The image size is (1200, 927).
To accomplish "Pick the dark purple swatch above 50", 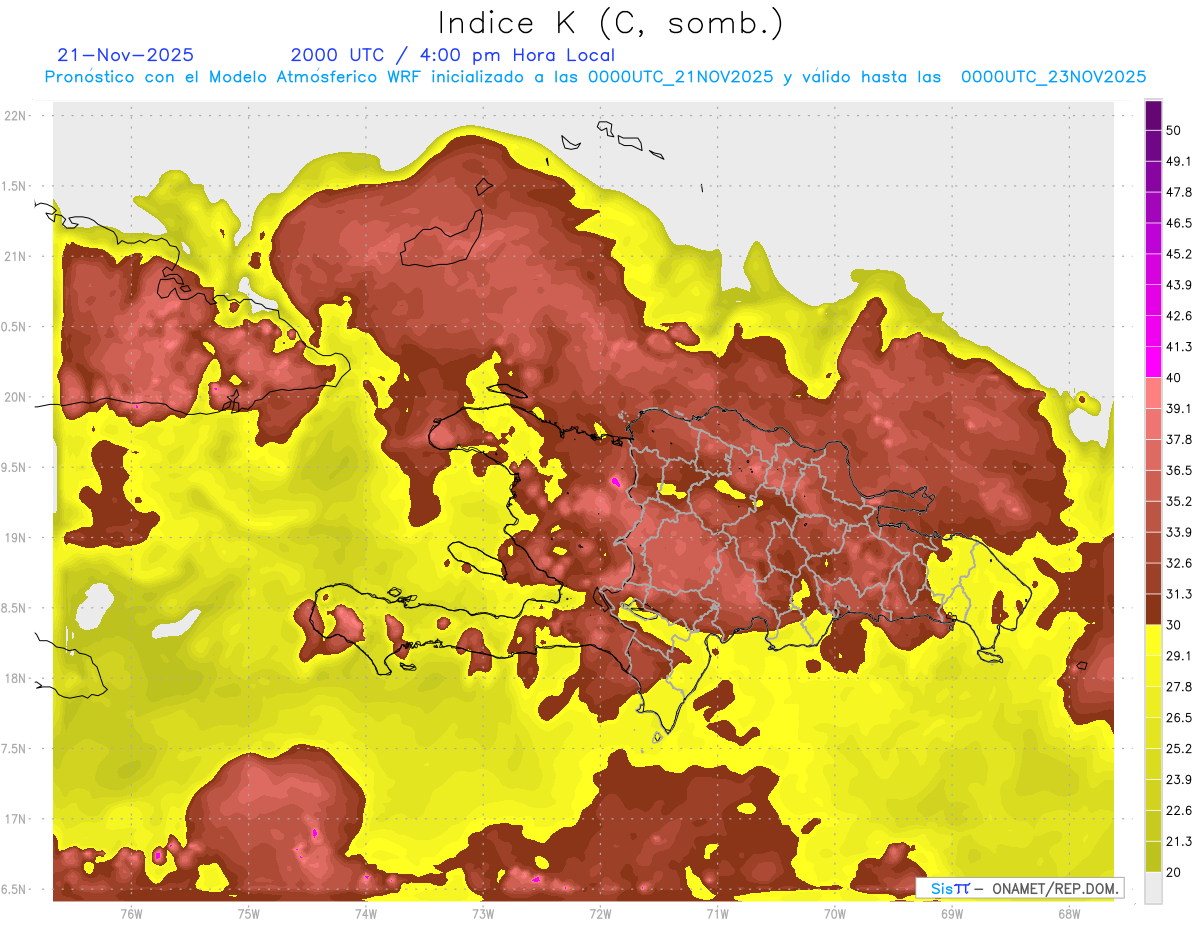I will coord(1153,115).
